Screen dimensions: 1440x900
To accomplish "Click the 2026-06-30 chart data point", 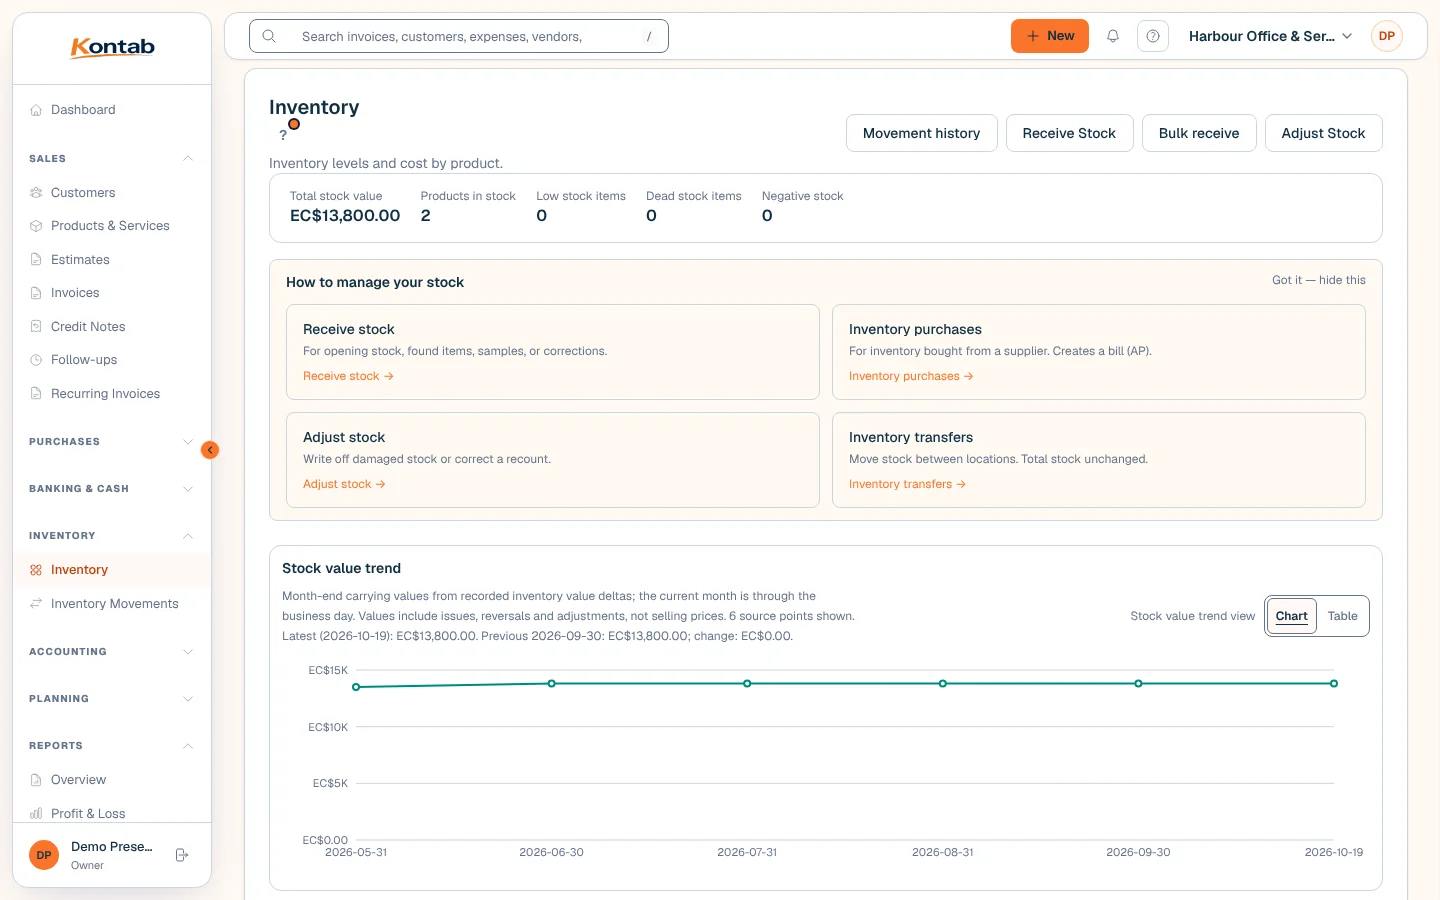I will (x=551, y=684).
